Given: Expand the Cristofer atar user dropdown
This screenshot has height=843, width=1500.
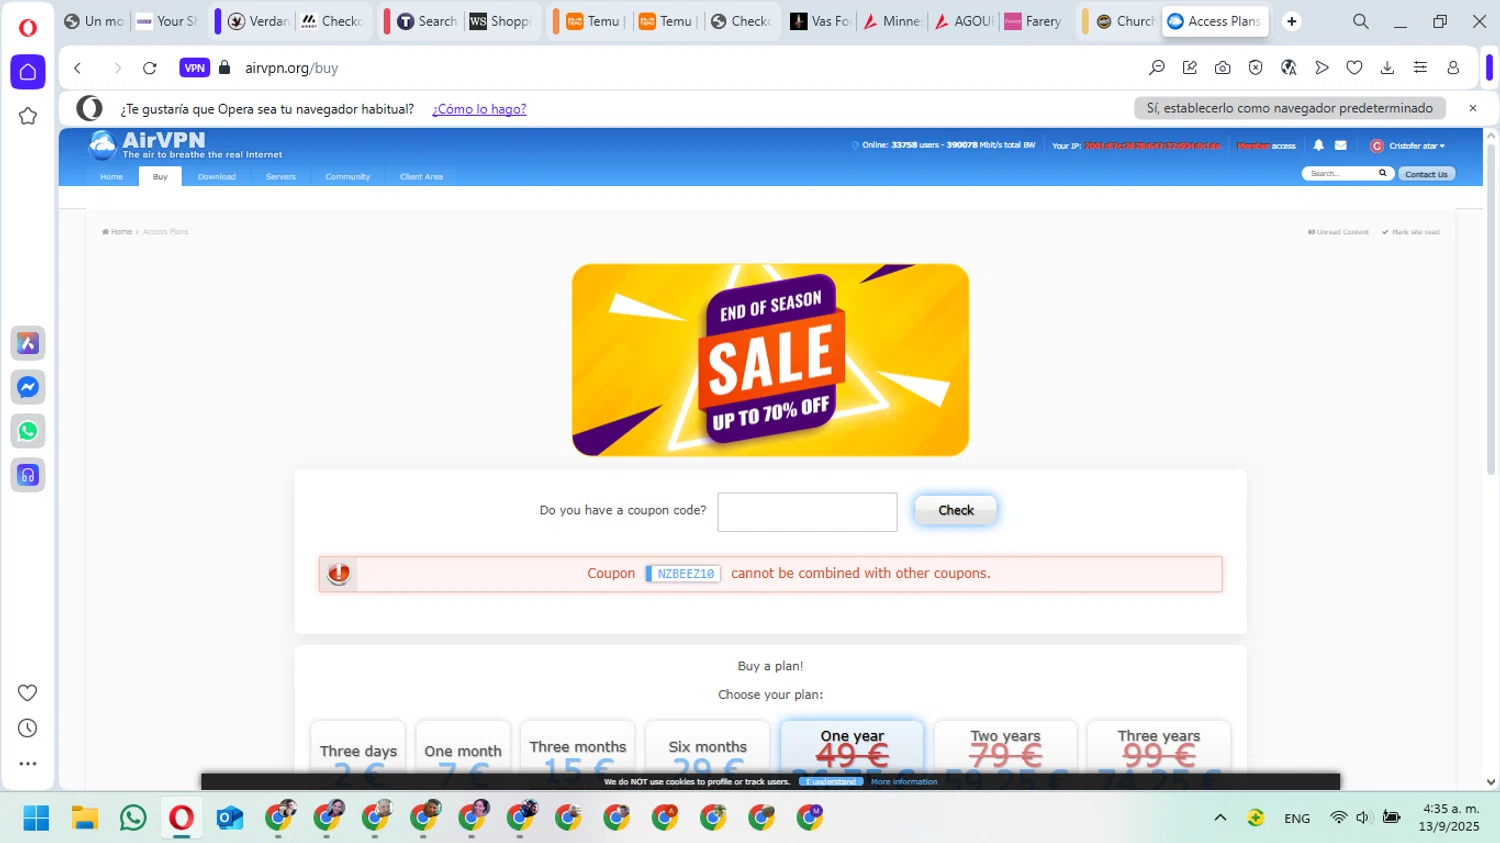Looking at the screenshot, I should (x=1408, y=146).
